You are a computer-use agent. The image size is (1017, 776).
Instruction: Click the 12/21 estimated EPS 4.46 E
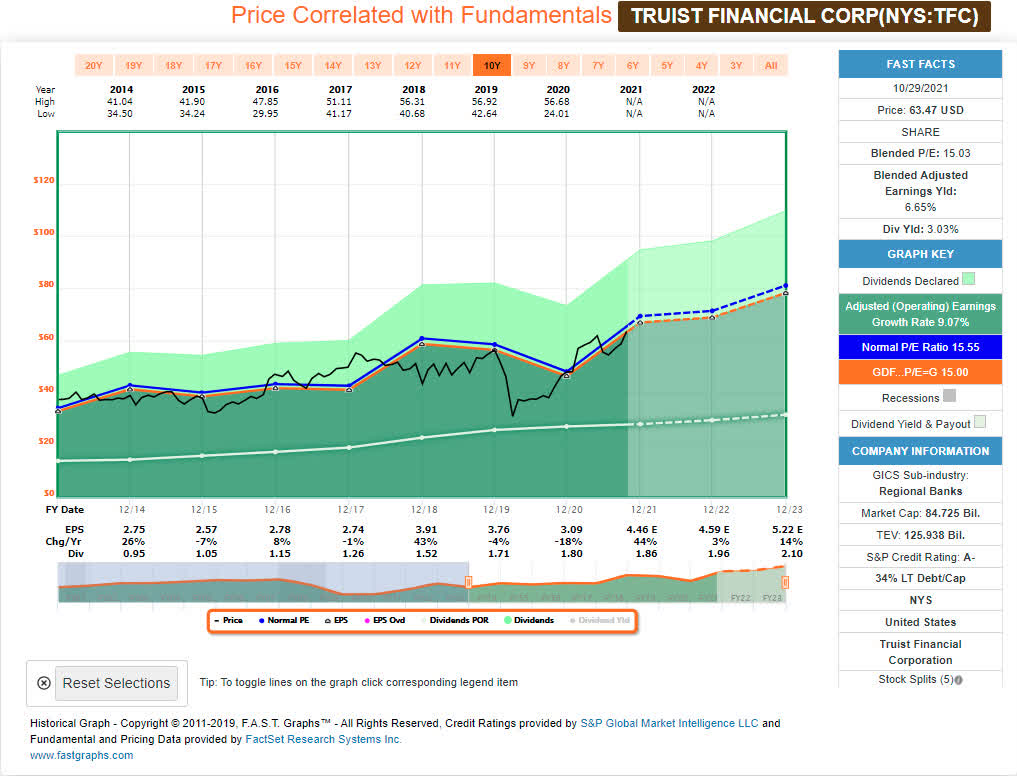[641, 530]
